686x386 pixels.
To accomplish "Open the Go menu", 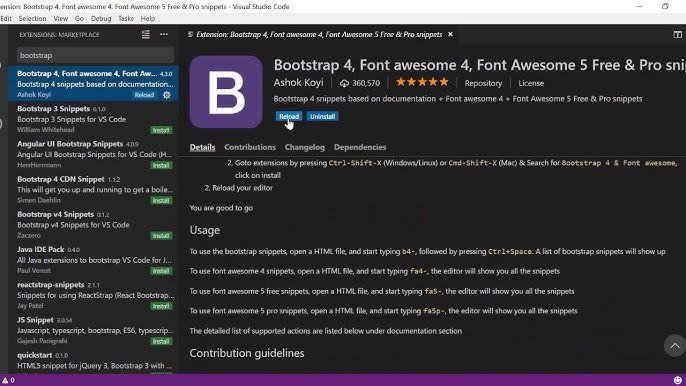I will pos(79,18).
